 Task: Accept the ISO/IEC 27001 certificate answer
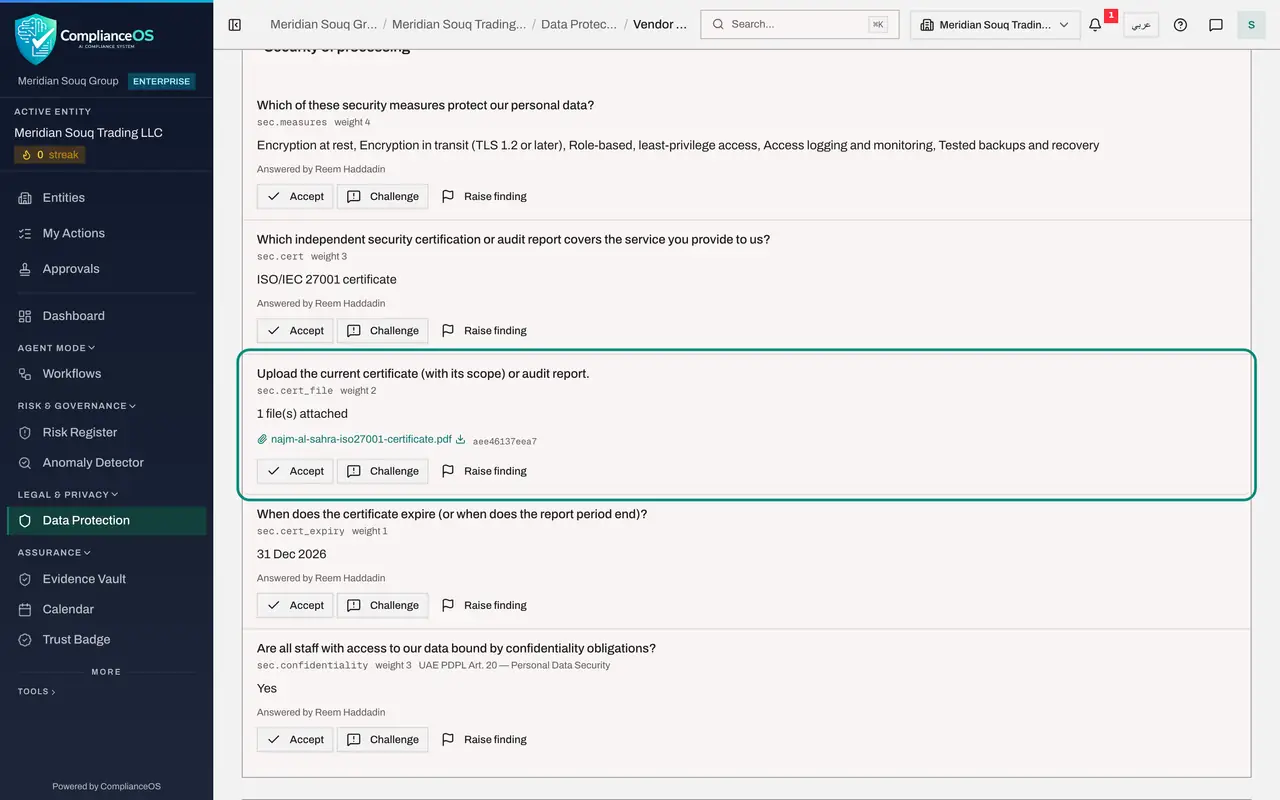pyautogui.click(x=295, y=330)
